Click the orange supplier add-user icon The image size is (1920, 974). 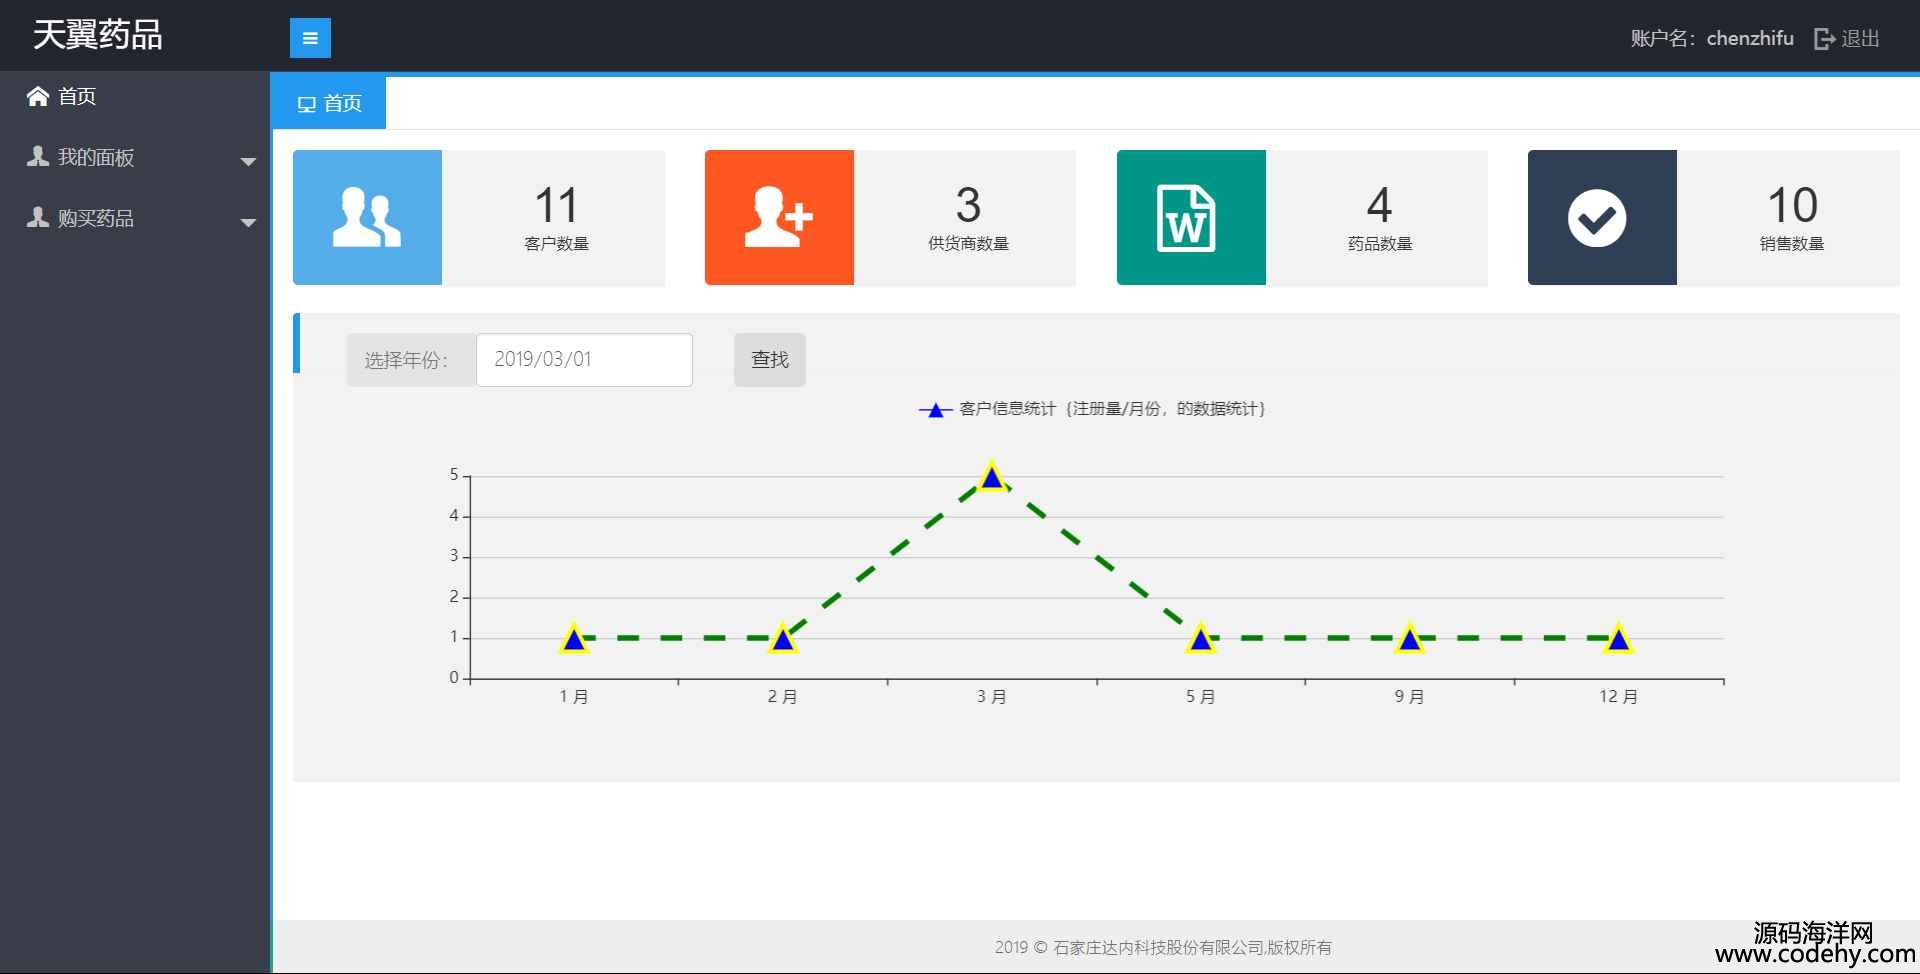779,218
